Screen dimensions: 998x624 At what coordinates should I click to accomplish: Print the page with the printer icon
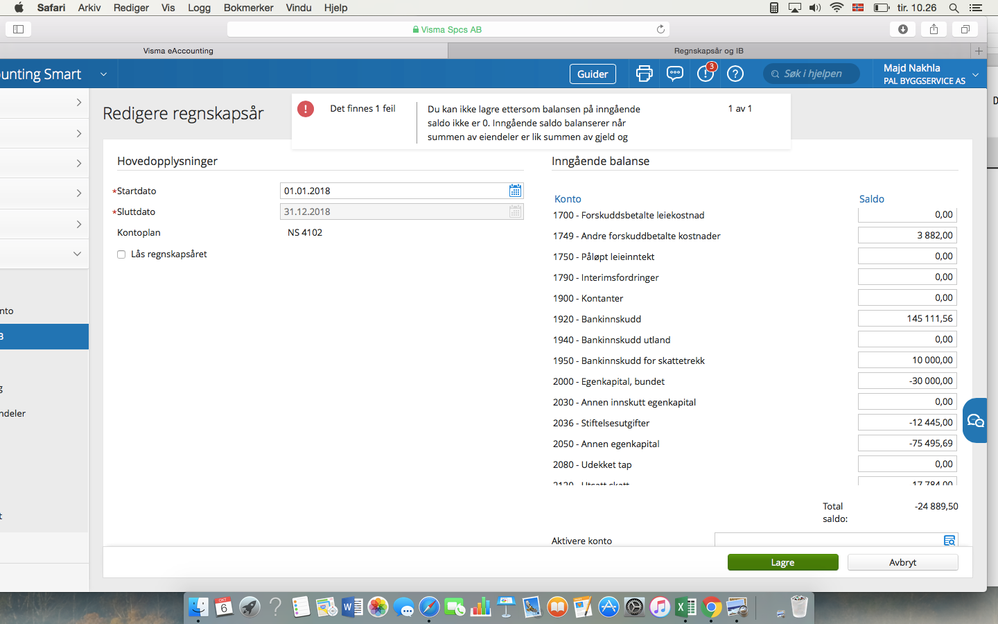click(x=644, y=74)
